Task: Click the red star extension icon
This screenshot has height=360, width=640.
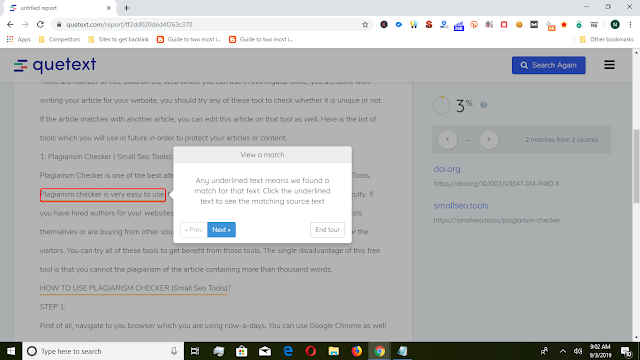Action: (x=564, y=24)
